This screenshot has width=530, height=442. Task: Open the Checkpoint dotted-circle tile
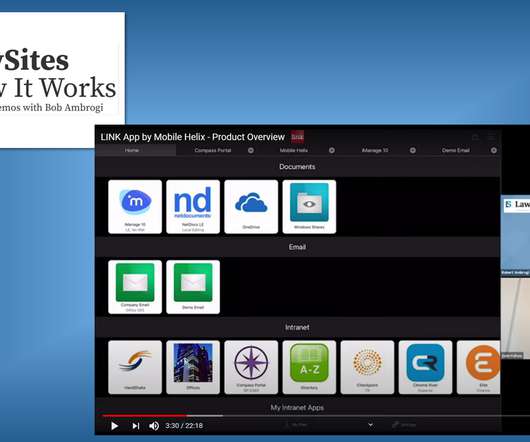coord(367,367)
